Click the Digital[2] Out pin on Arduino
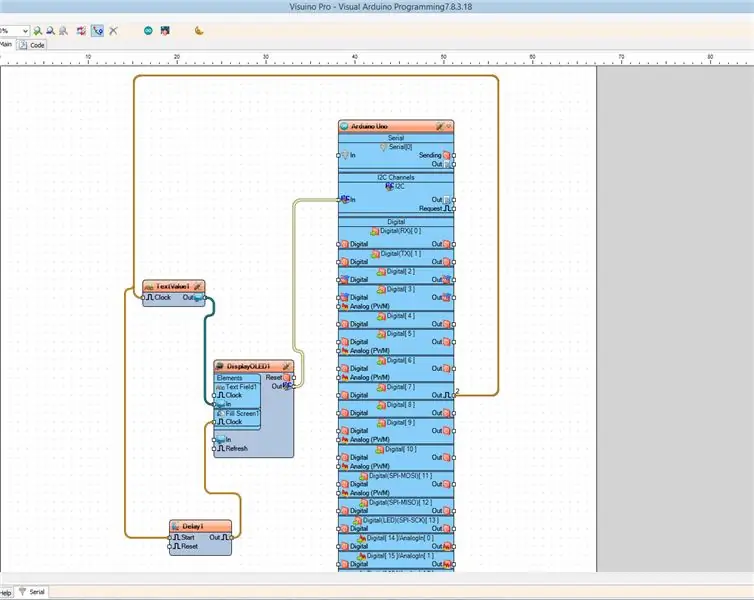This screenshot has height=600, width=754. pos(453,280)
